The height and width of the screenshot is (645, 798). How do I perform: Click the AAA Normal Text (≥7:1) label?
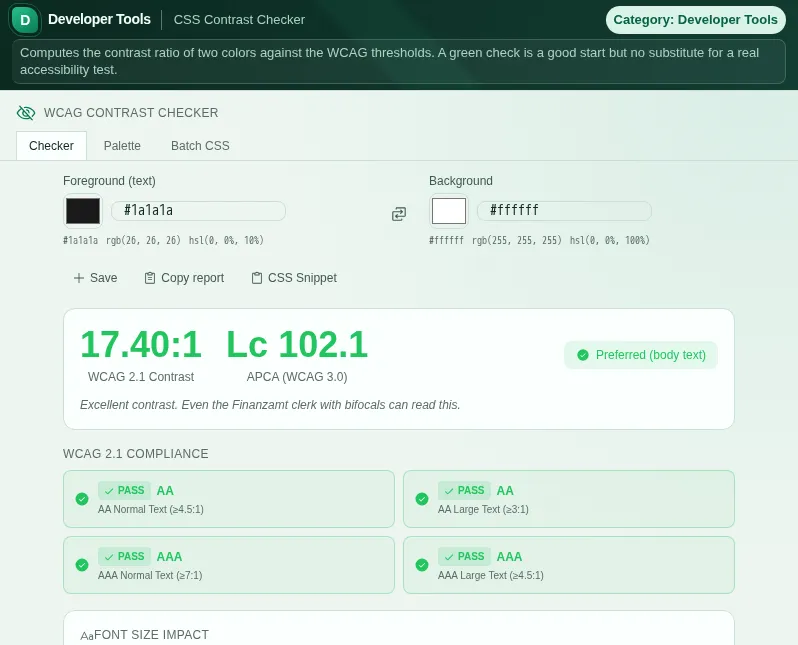pos(150,575)
